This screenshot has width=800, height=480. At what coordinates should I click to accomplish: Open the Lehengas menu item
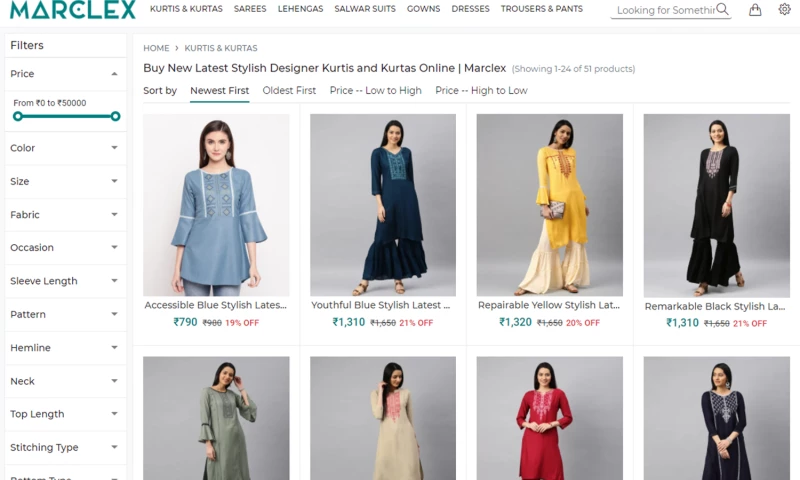point(301,9)
